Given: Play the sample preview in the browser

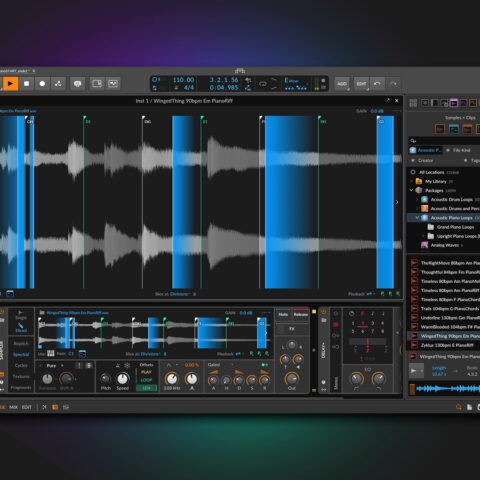Looking at the screenshot, I should point(415,371).
